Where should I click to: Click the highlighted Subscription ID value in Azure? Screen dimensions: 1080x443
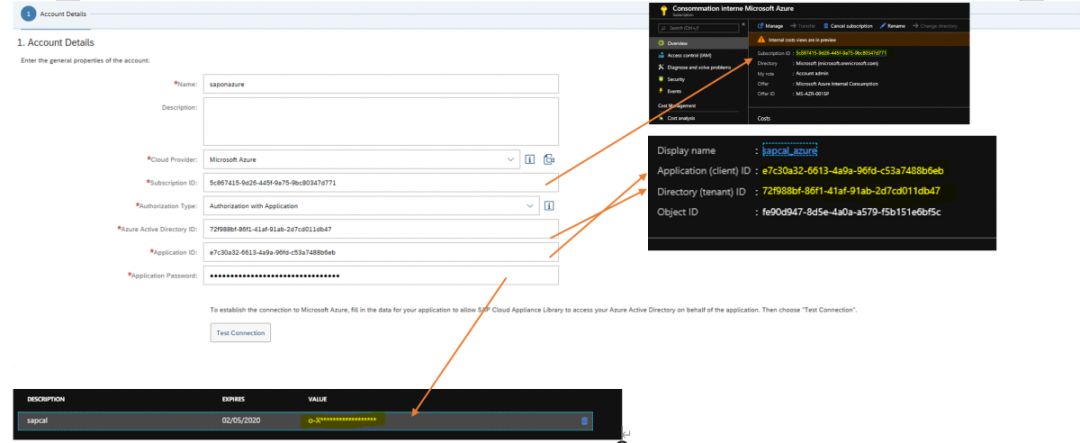coord(841,53)
